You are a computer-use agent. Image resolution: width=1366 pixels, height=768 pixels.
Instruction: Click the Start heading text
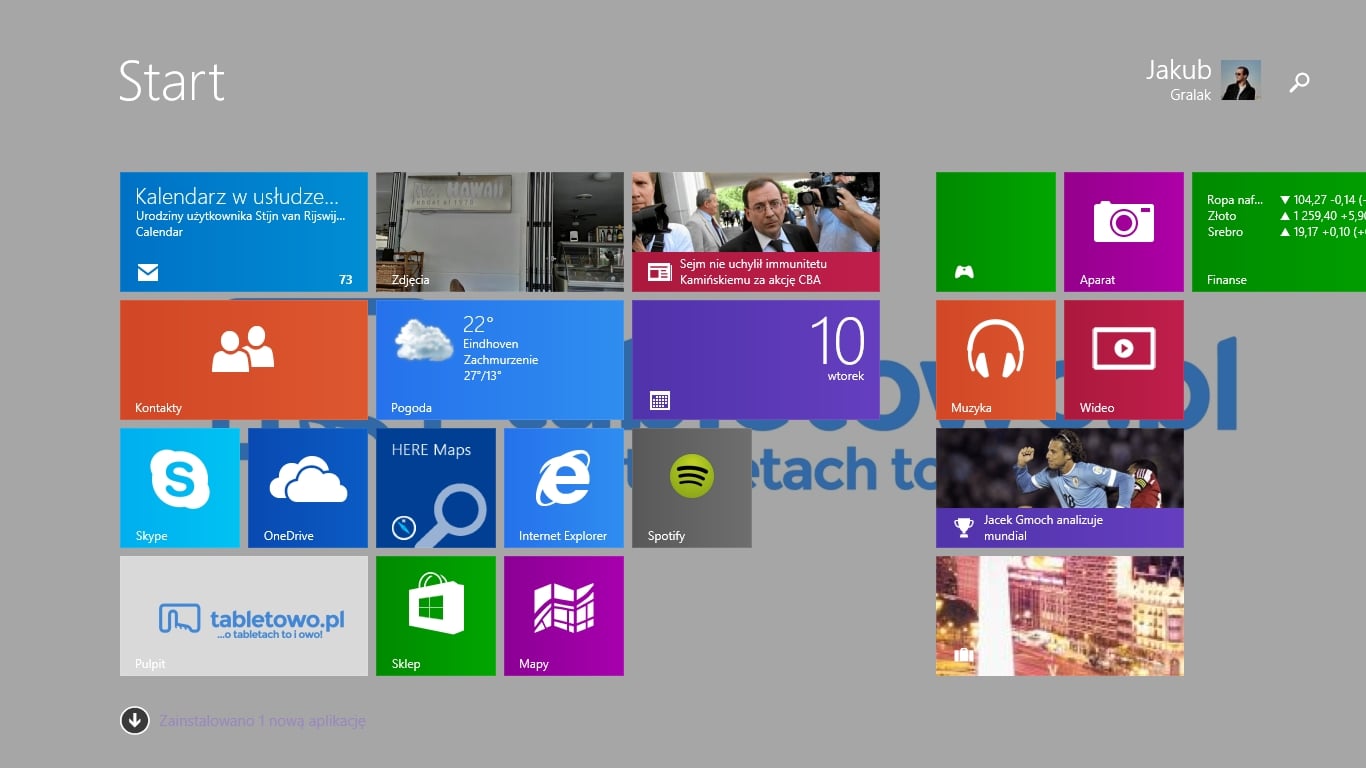[172, 81]
